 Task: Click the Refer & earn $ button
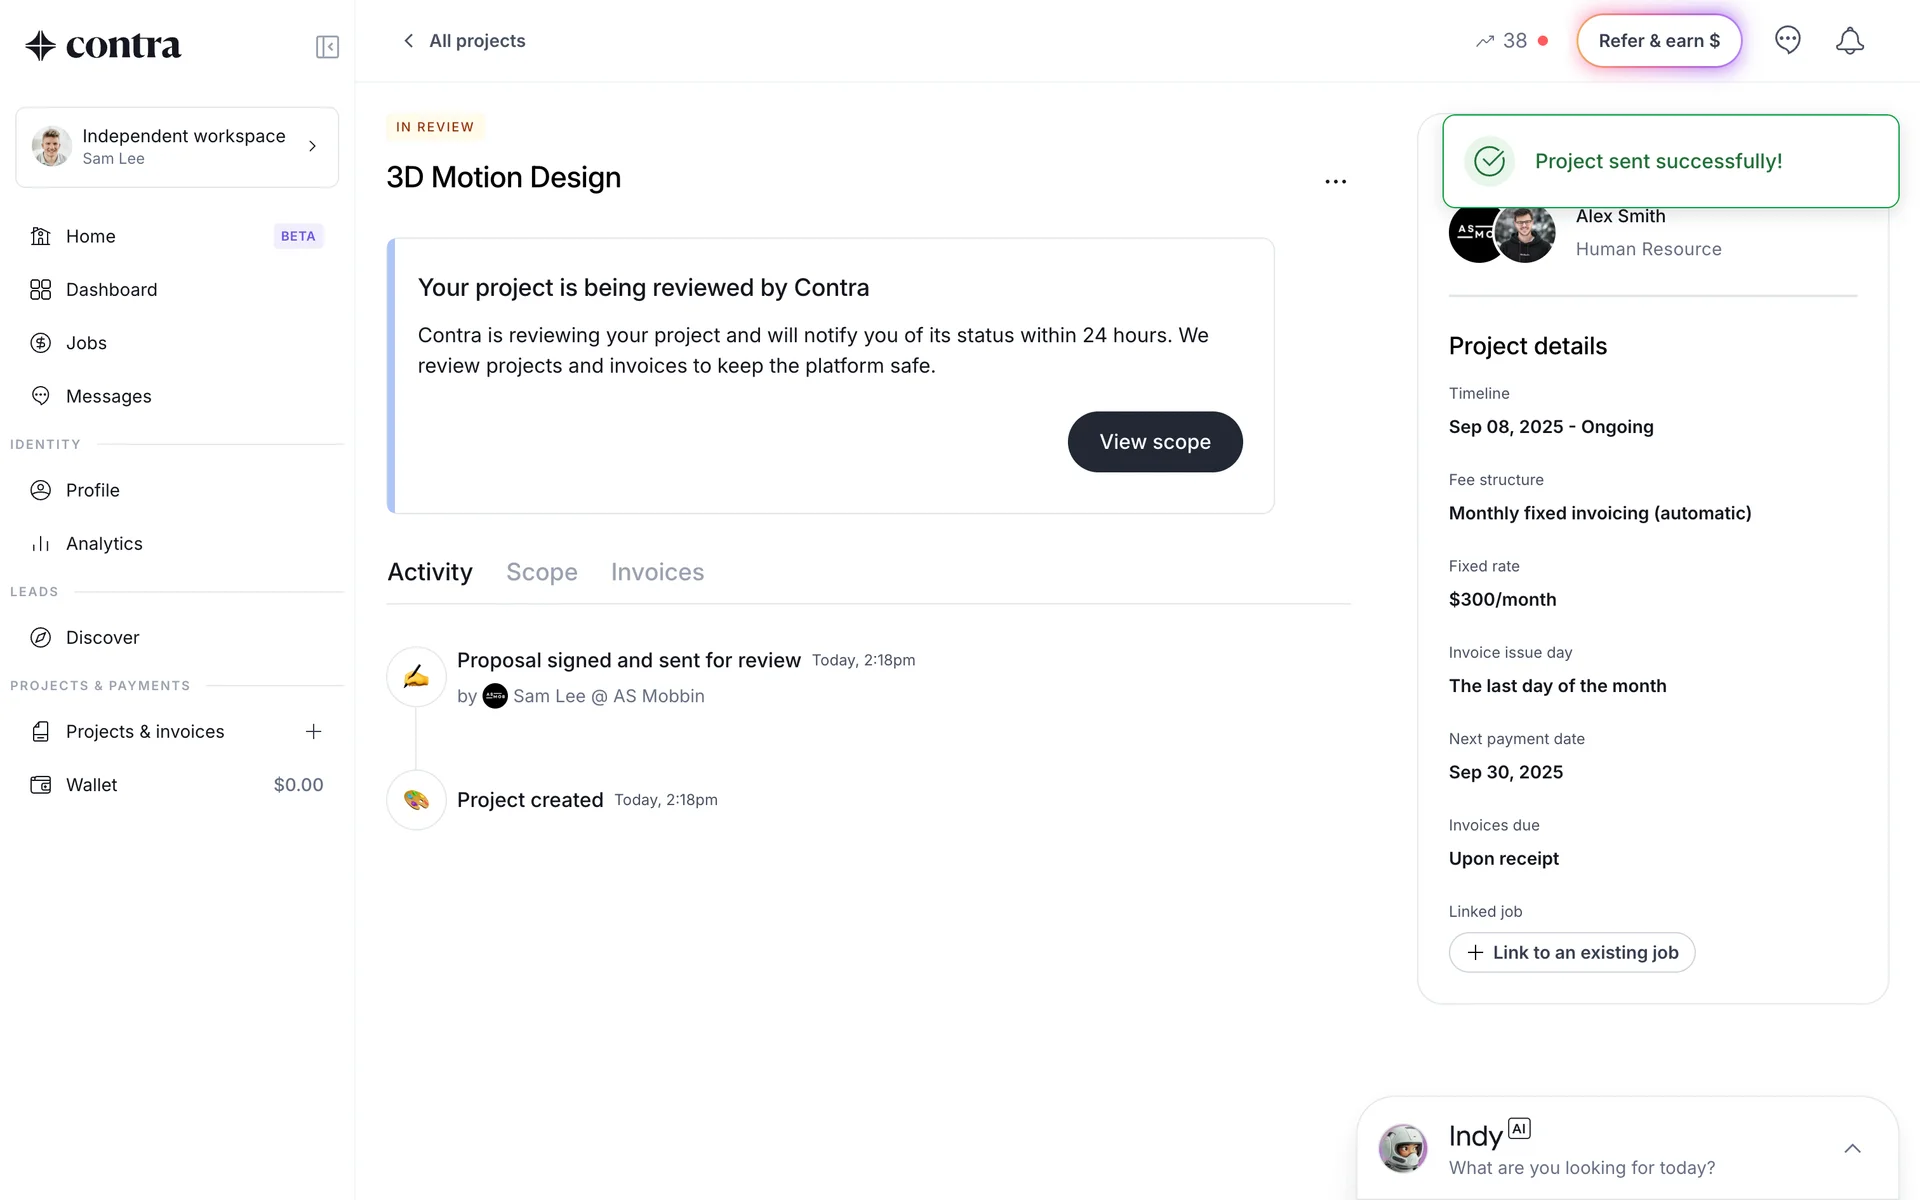(1658, 41)
